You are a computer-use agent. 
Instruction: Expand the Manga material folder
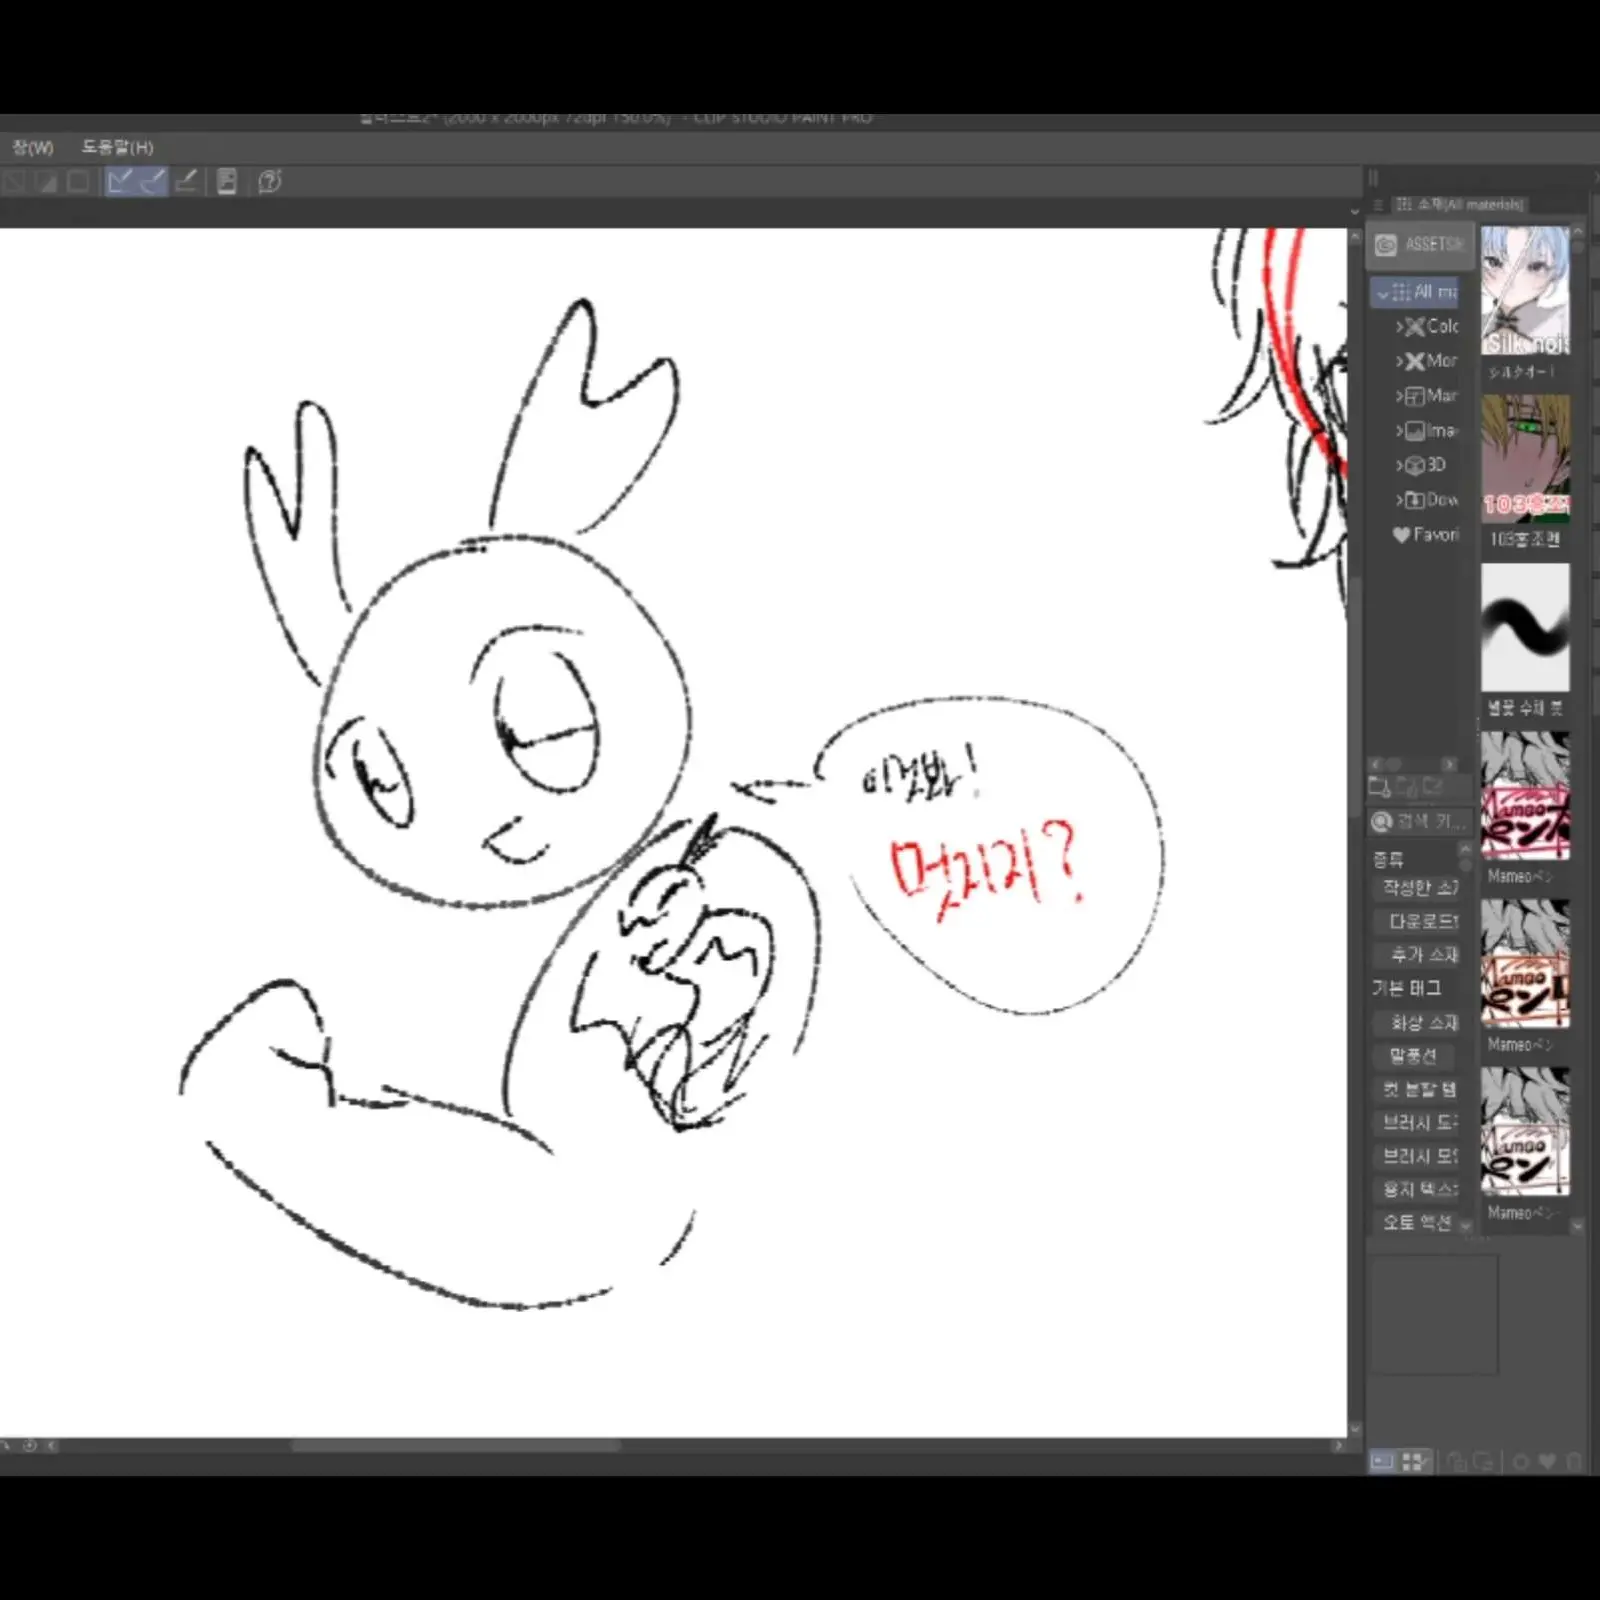[x=1399, y=396]
